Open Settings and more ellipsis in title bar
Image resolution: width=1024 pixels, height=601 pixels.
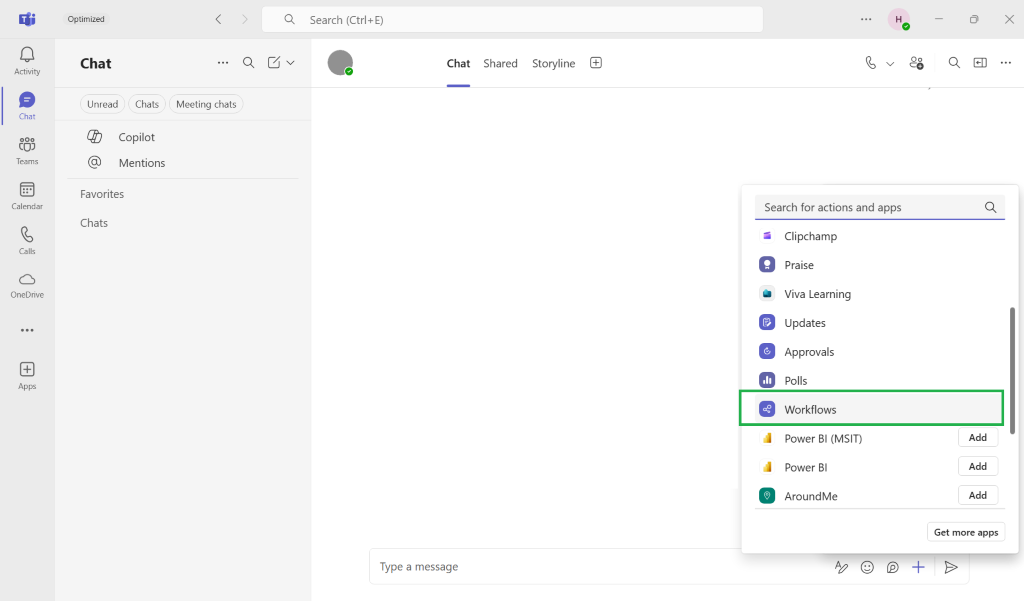pyautogui.click(x=866, y=19)
